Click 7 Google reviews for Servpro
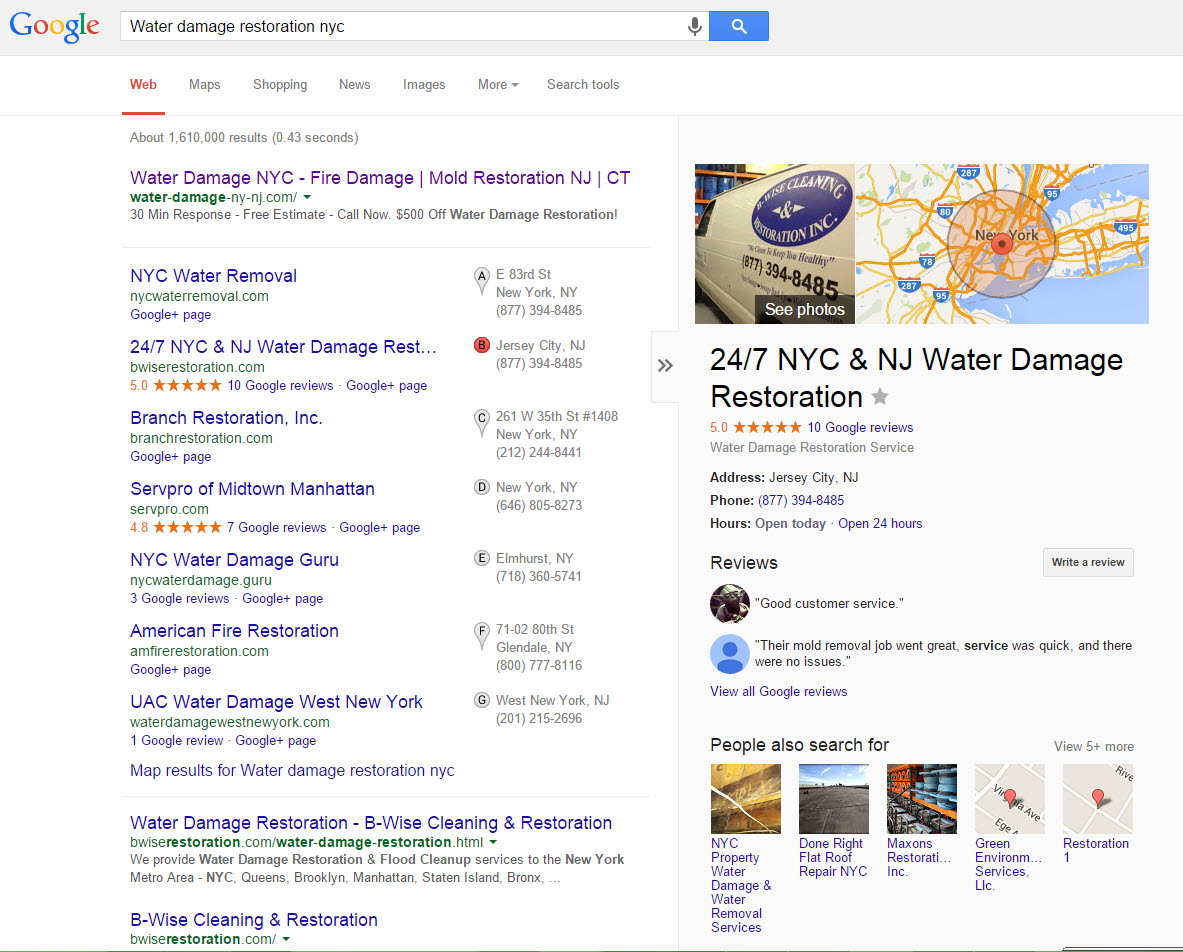The image size is (1183, 952). click(x=277, y=527)
